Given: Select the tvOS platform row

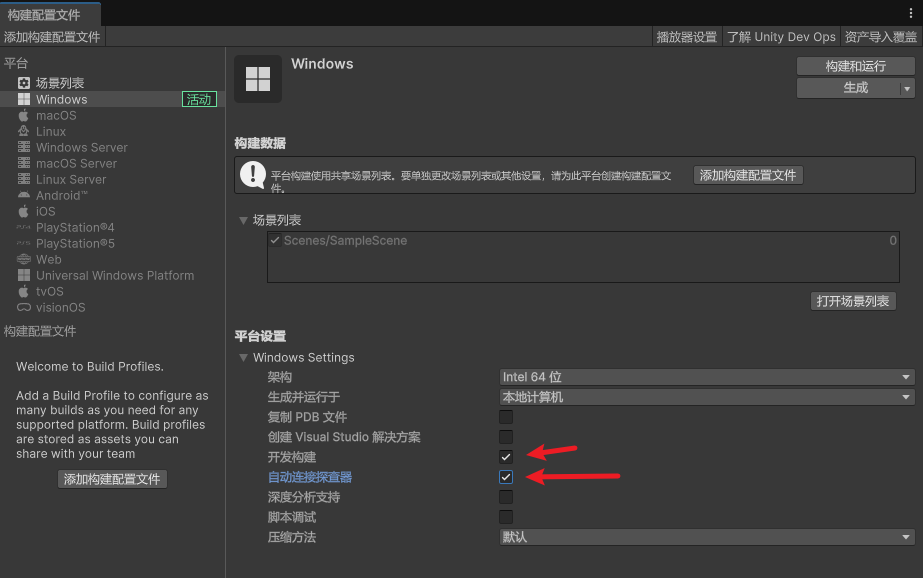Looking at the screenshot, I should pos(112,291).
